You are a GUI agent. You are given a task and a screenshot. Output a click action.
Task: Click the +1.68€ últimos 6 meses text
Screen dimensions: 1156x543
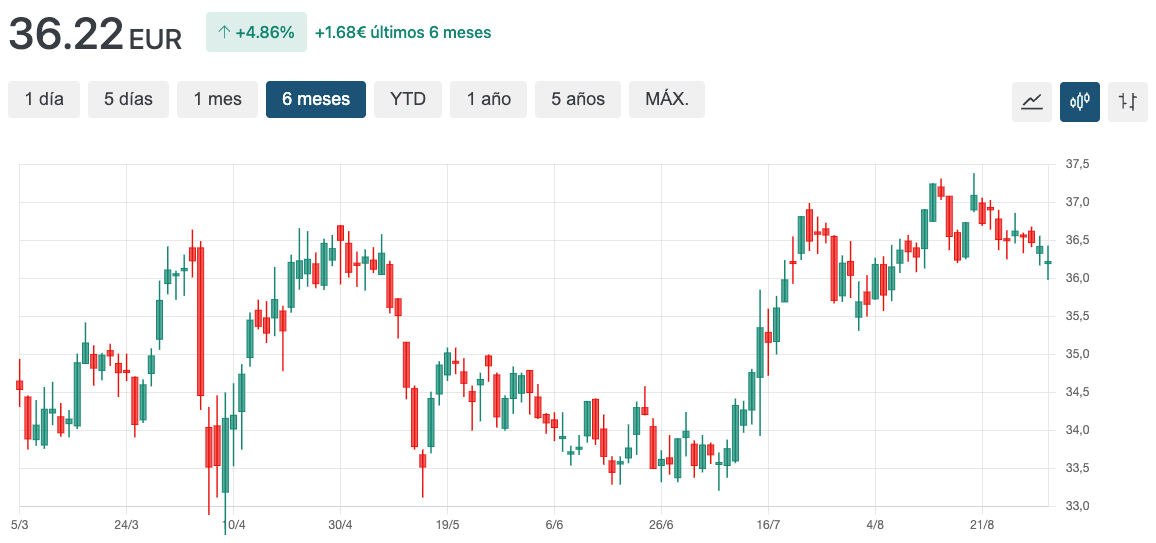click(x=403, y=32)
